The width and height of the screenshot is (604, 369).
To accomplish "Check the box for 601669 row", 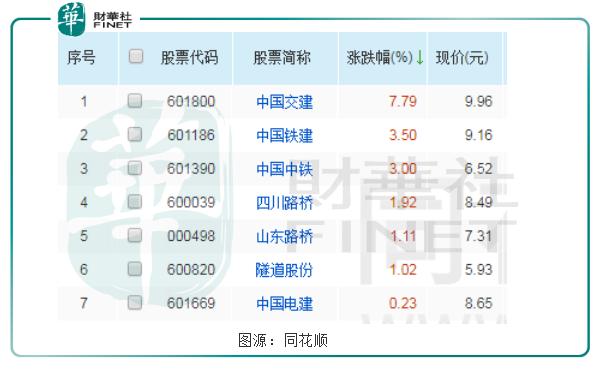I will (135, 302).
